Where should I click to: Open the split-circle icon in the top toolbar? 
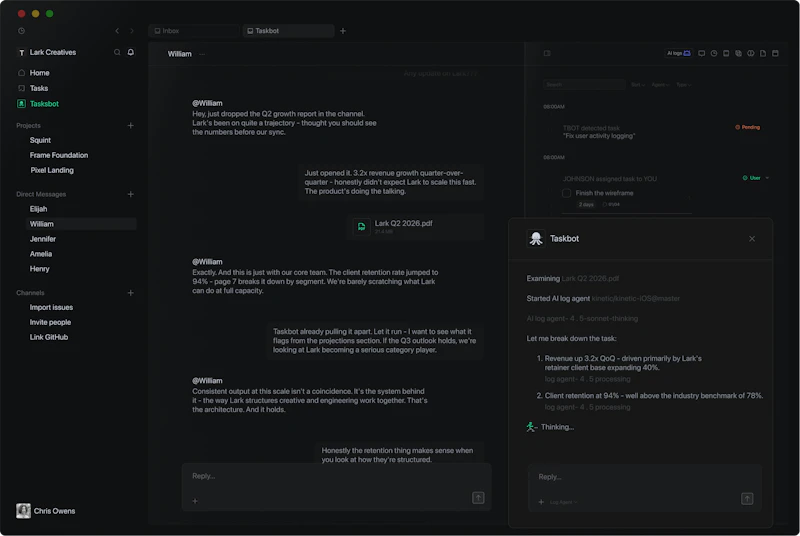pos(751,53)
